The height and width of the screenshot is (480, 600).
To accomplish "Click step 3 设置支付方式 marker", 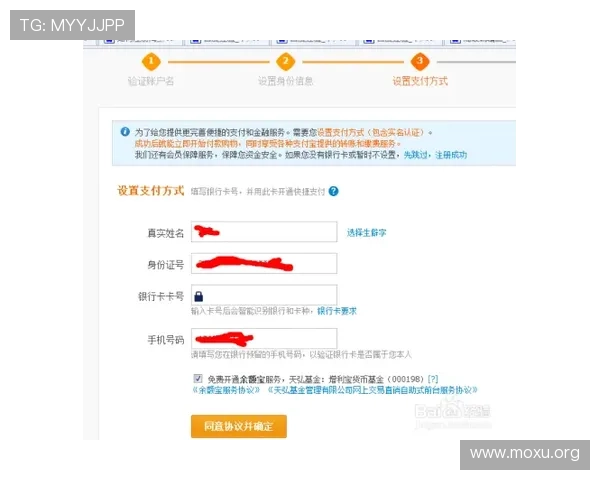I will click(x=420, y=61).
